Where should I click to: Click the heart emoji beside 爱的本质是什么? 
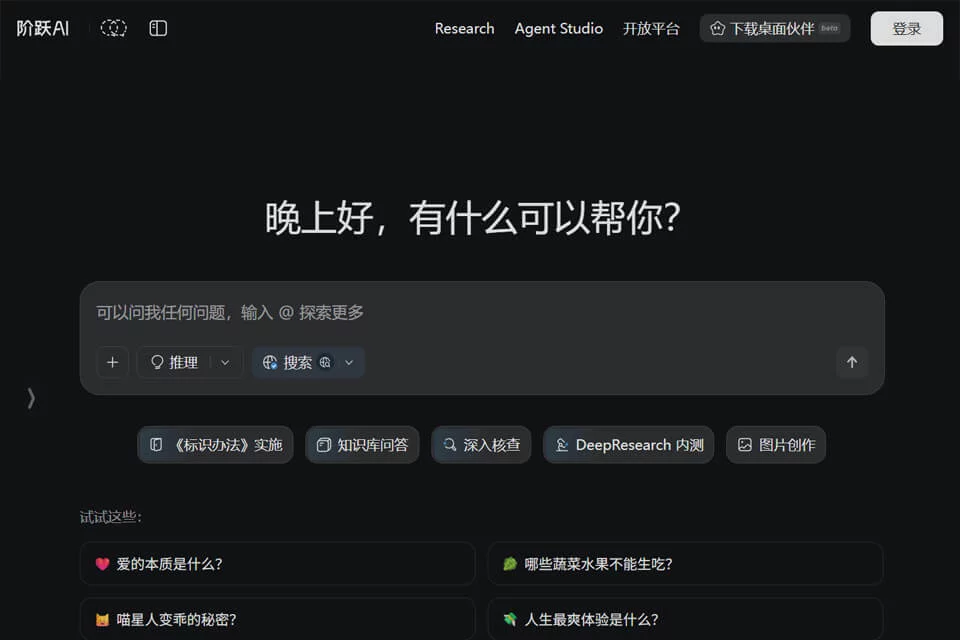tap(102, 564)
